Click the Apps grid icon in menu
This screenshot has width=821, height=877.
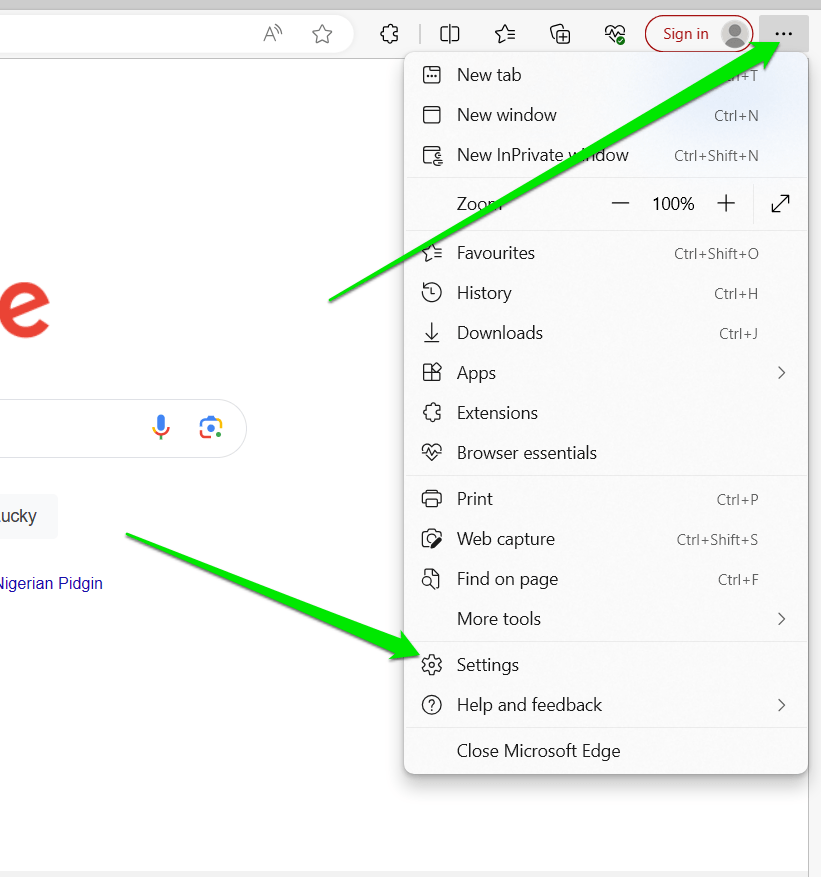tap(432, 373)
